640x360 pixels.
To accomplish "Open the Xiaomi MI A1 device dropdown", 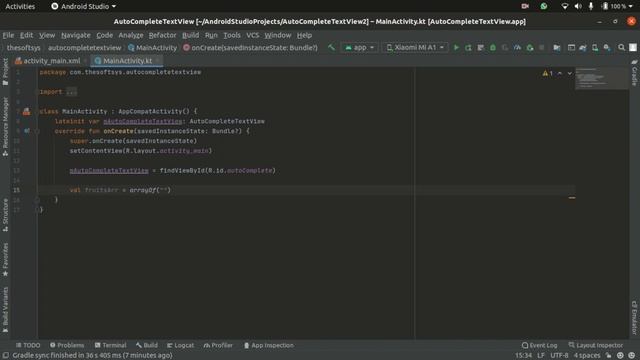I will 415,48.
